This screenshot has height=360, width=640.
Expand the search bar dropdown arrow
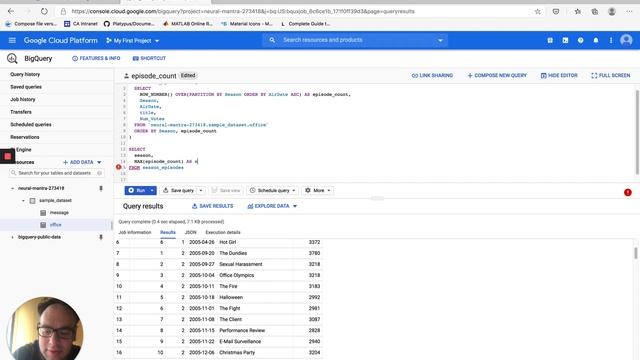[x=440, y=40]
